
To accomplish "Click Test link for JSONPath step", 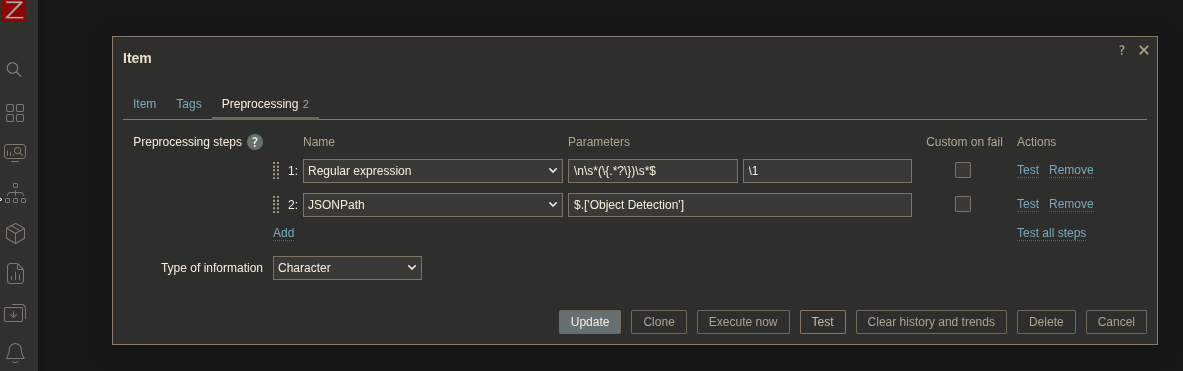I will point(1028,204).
